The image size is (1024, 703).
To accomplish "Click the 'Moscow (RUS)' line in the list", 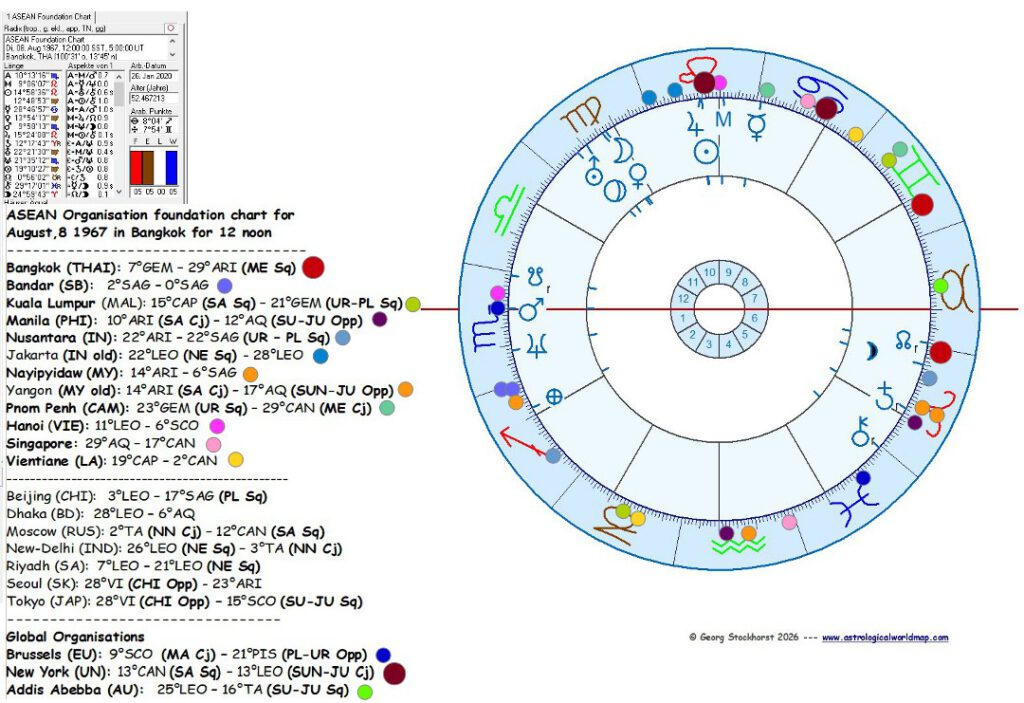I will (165, 532).
